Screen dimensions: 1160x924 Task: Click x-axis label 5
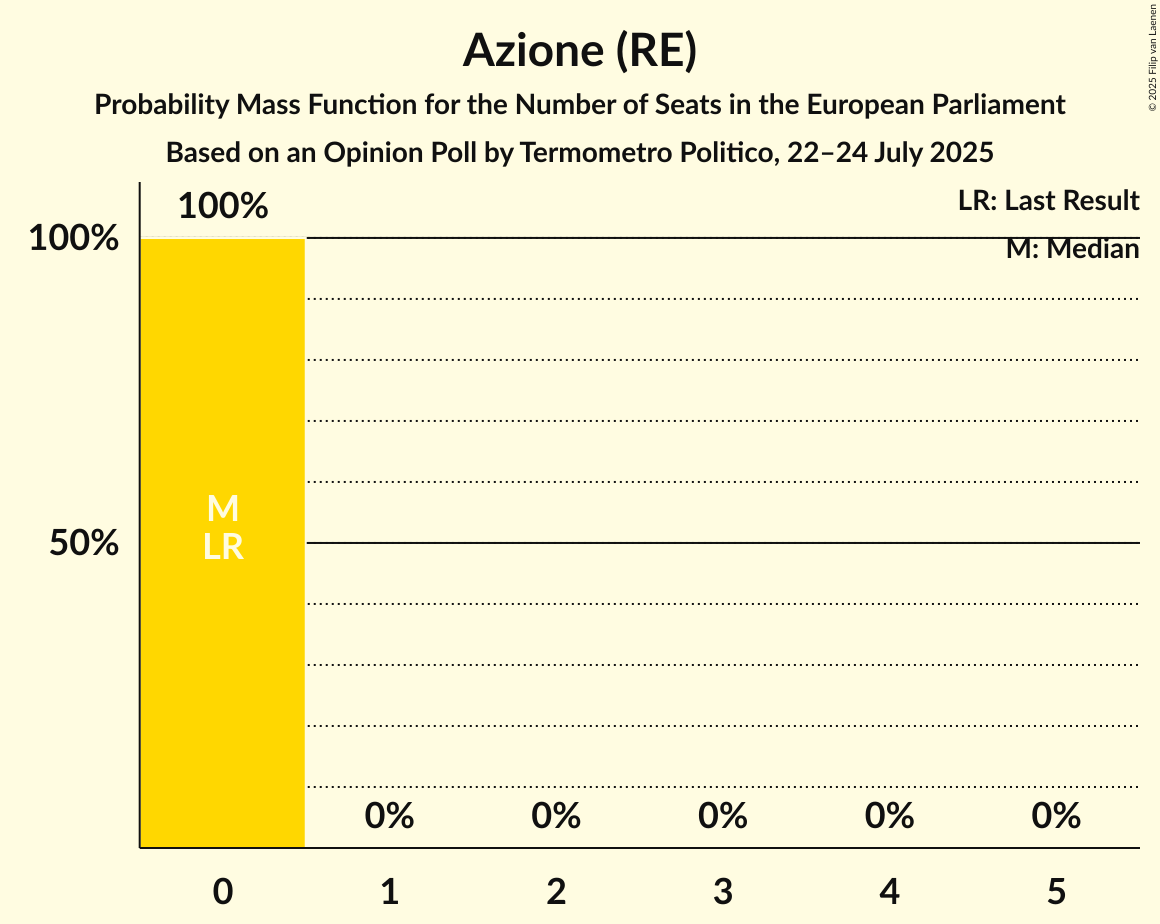[1056, 891]
